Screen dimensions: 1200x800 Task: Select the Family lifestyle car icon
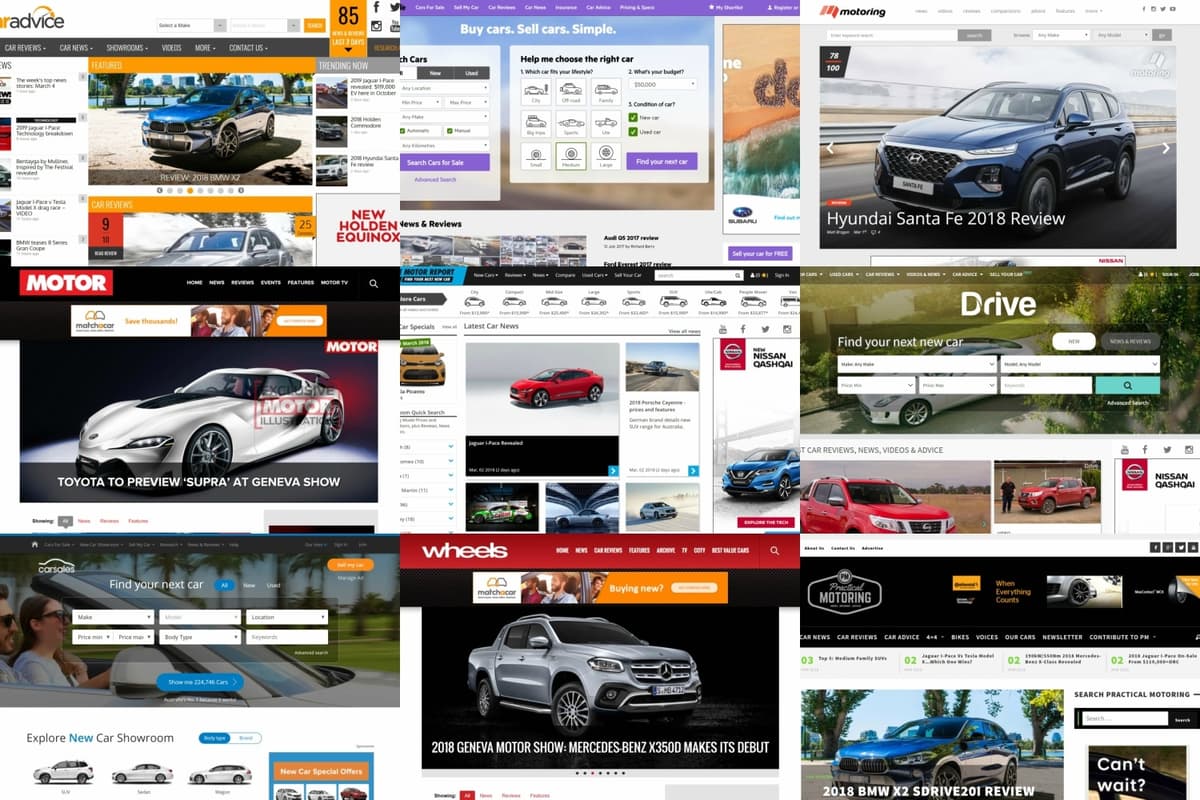point(605,92)
